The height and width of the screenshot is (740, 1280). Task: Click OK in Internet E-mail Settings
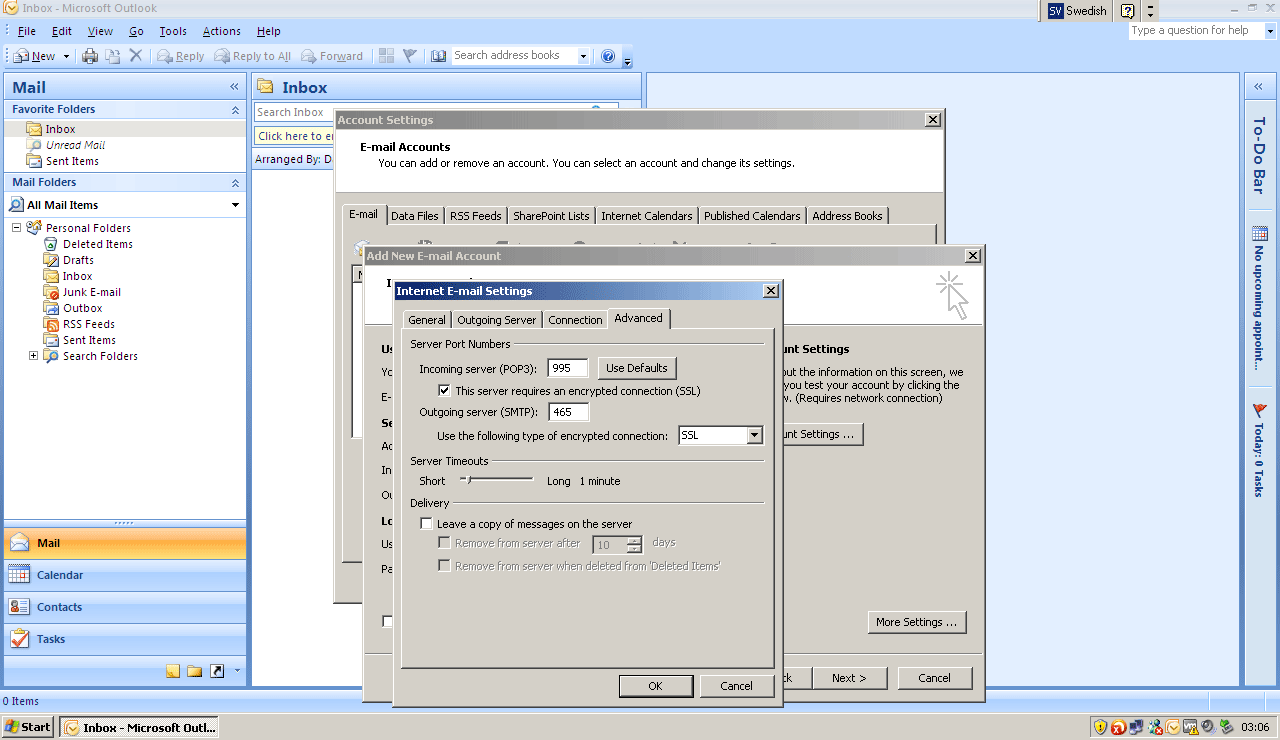click(x=655, y=686)
